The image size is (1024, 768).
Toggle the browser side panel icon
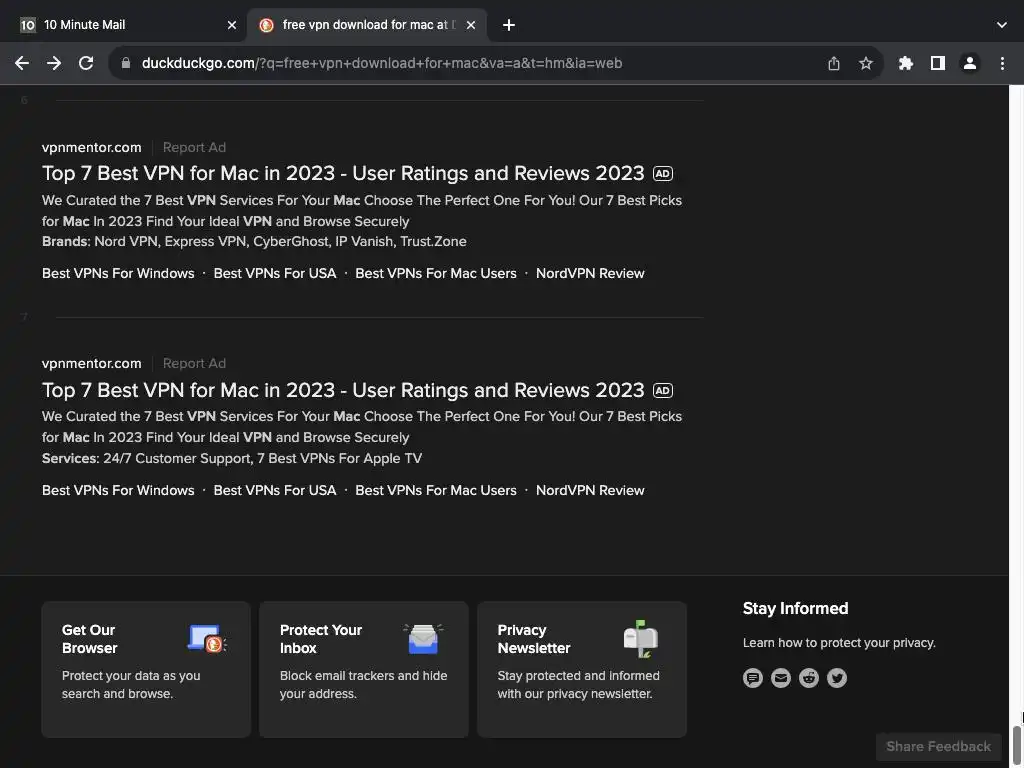point(938,63)
